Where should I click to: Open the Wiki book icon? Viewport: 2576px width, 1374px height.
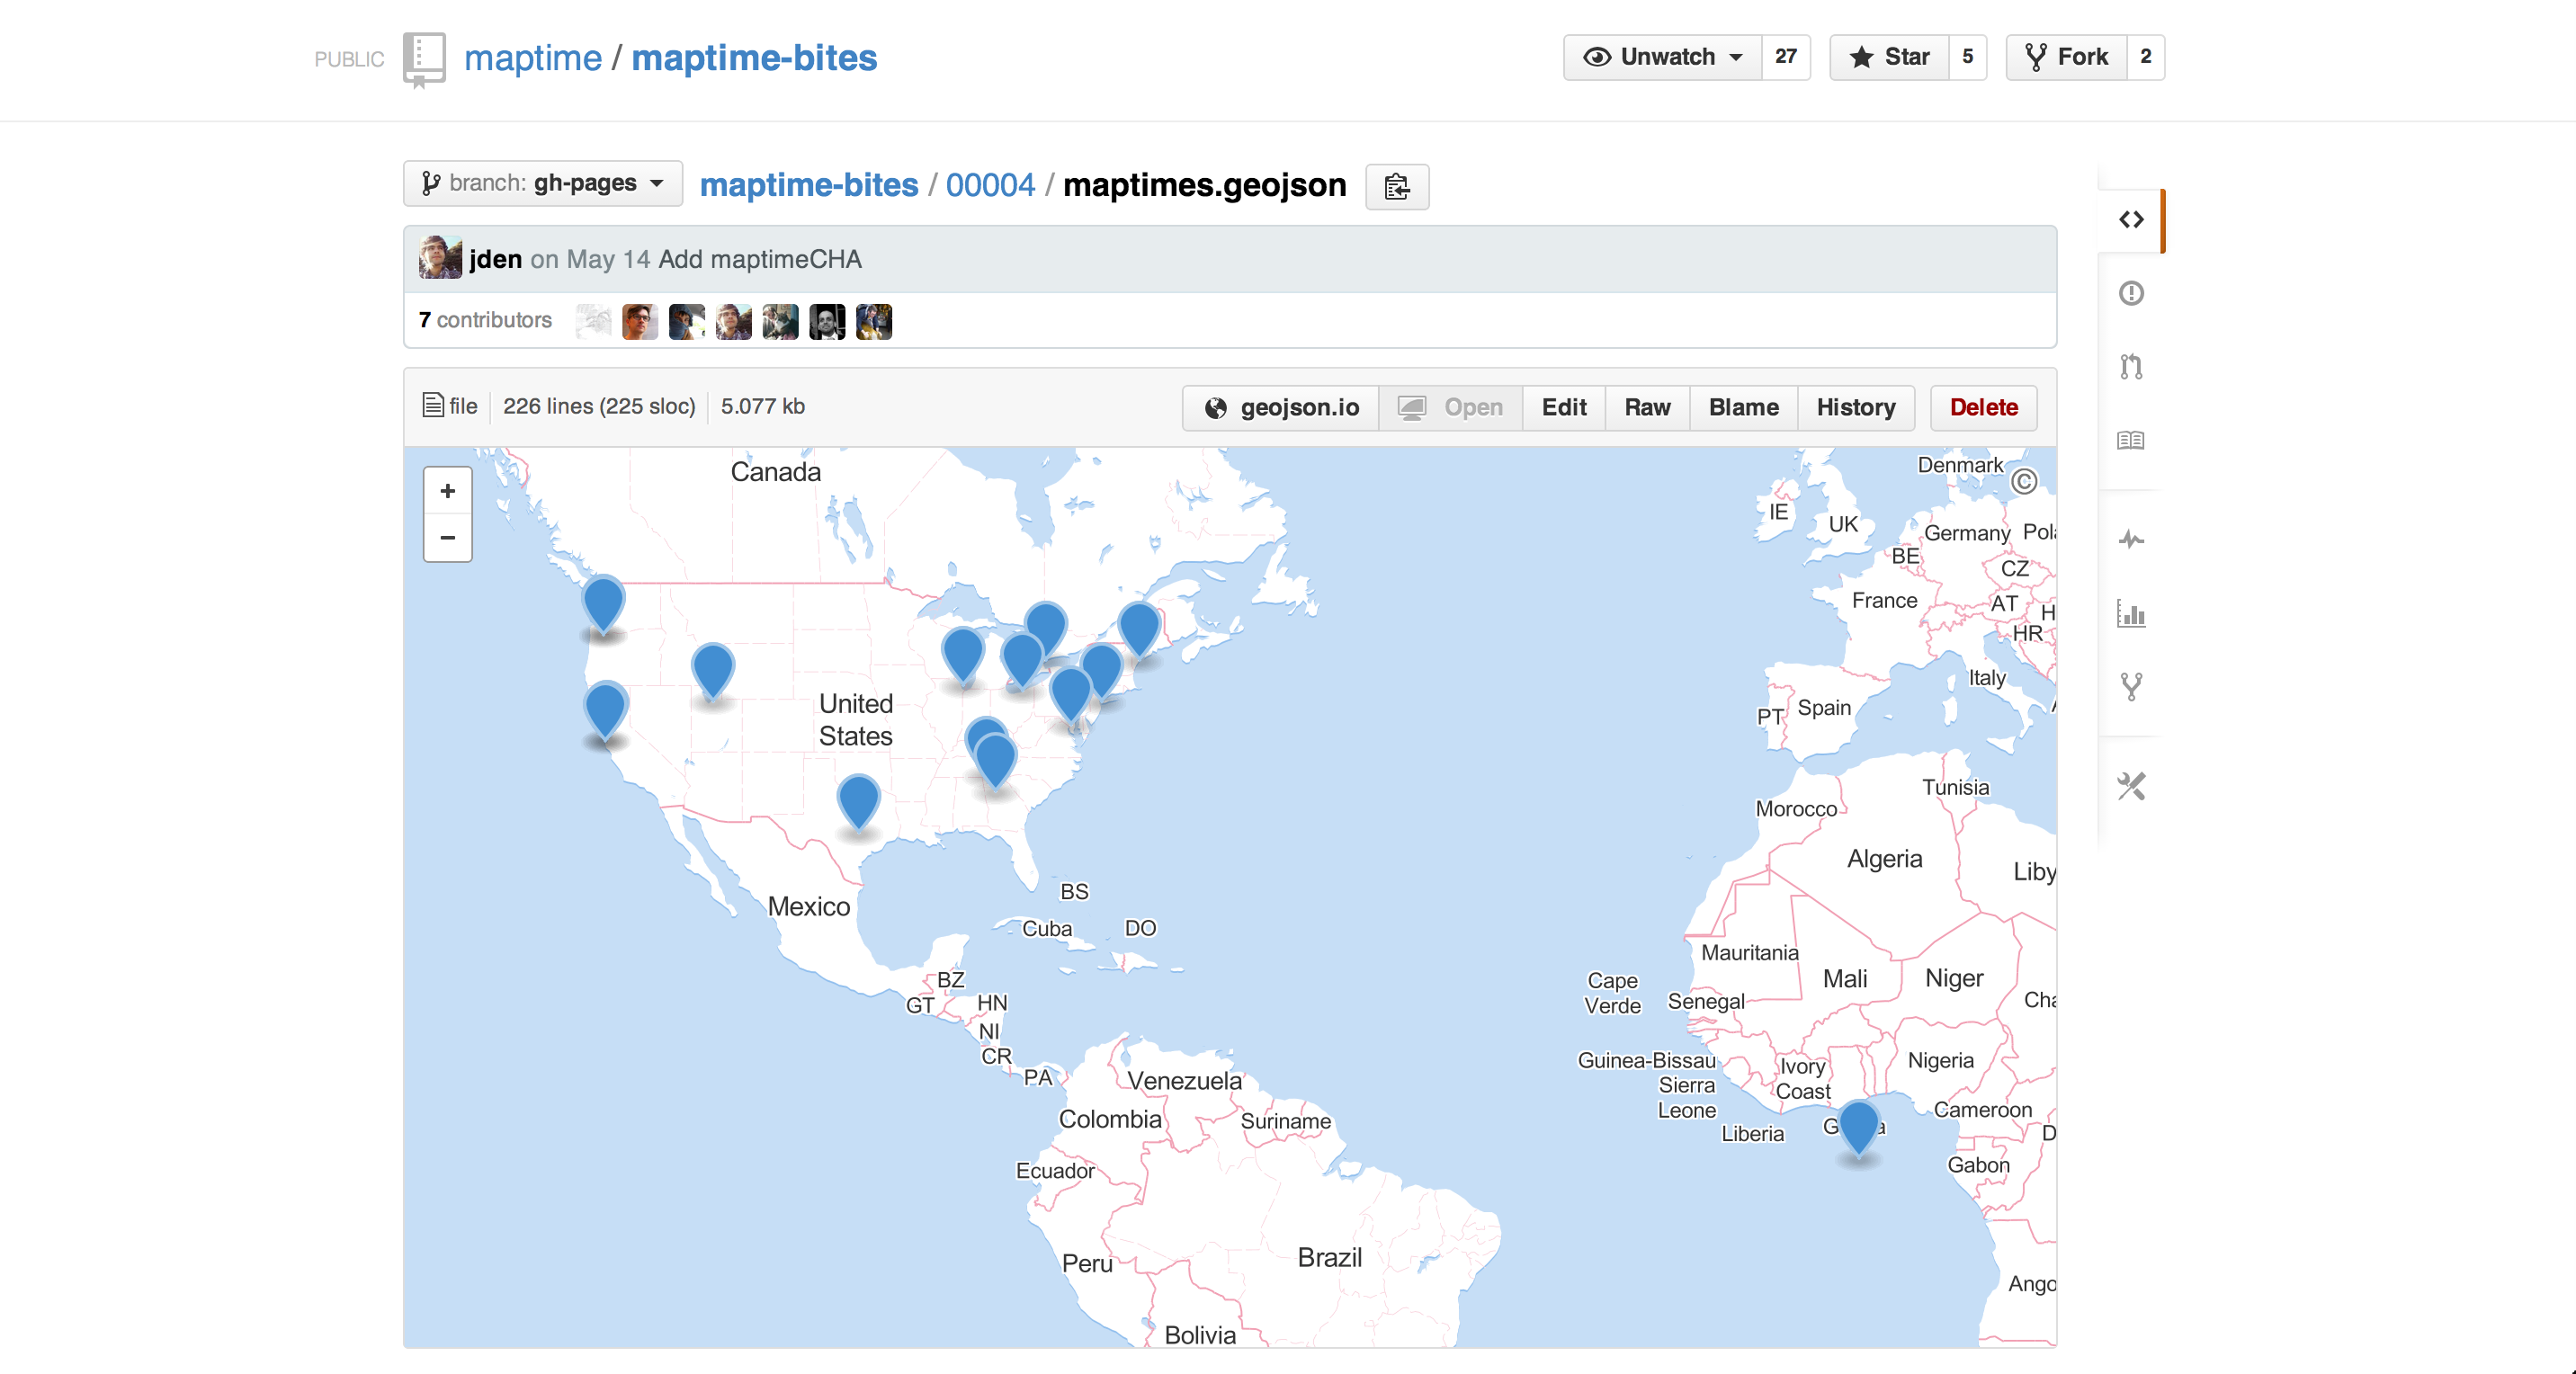2131,440
